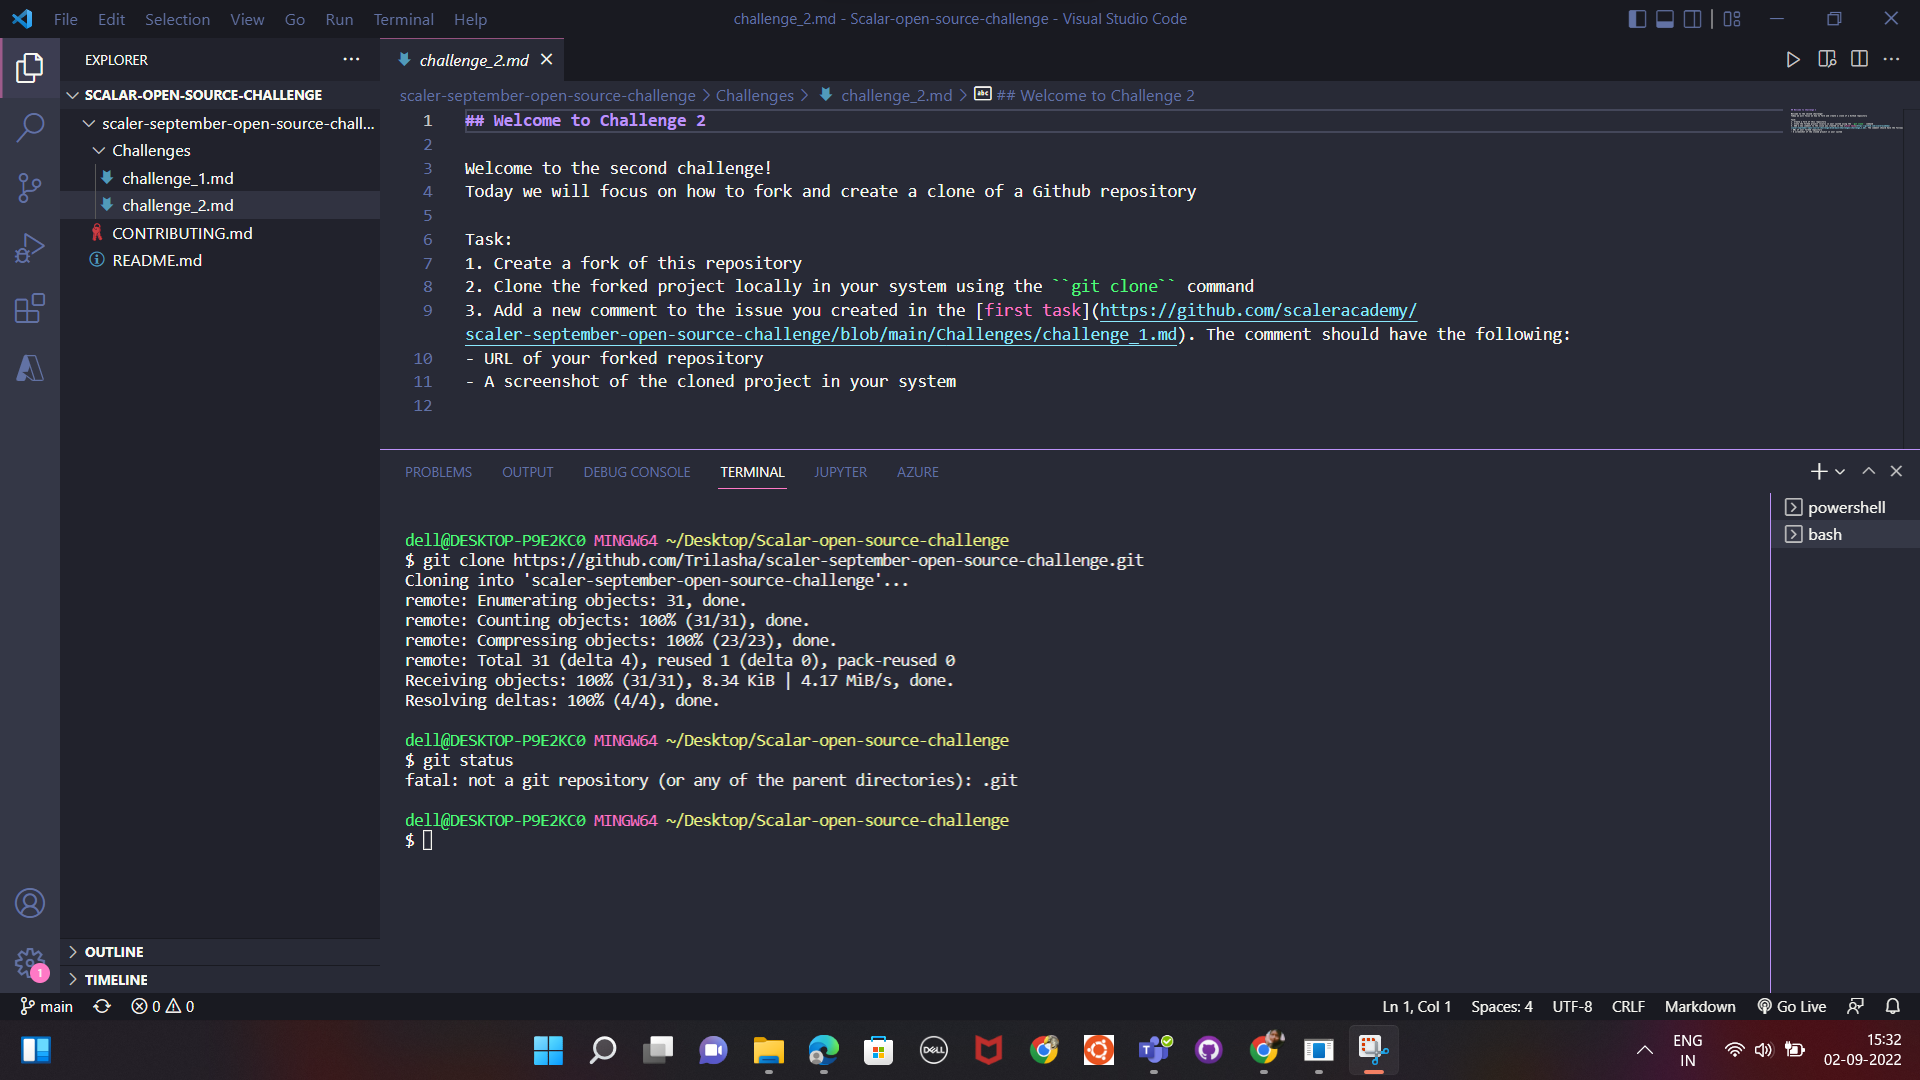
Task: Open the File menu
Action: (x=66, y=19)
